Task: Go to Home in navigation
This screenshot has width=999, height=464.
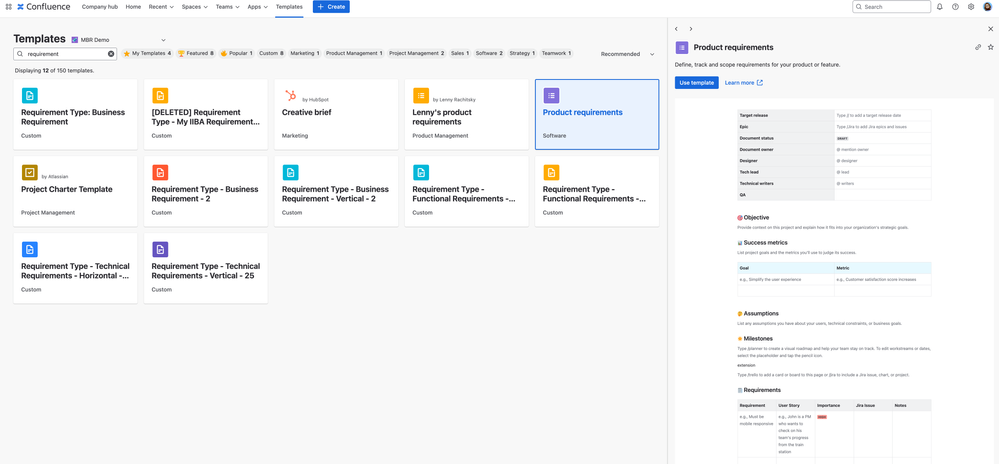Action: (133, 6)
